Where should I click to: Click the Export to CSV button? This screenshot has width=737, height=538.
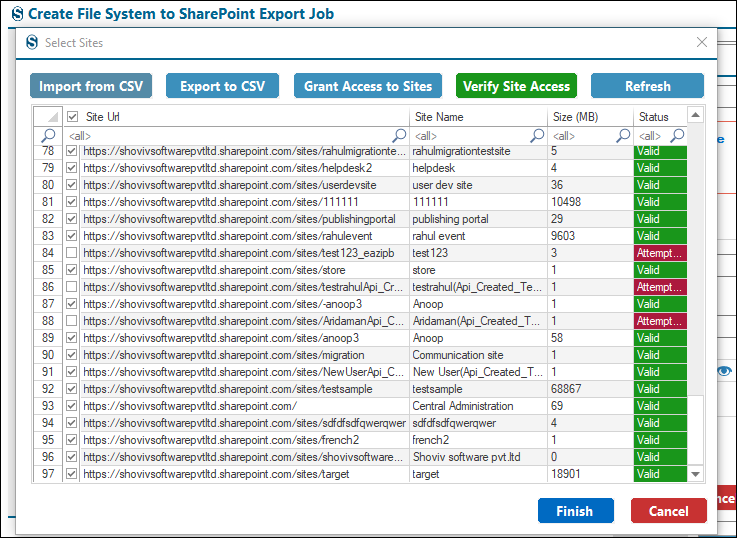(222, 86)
